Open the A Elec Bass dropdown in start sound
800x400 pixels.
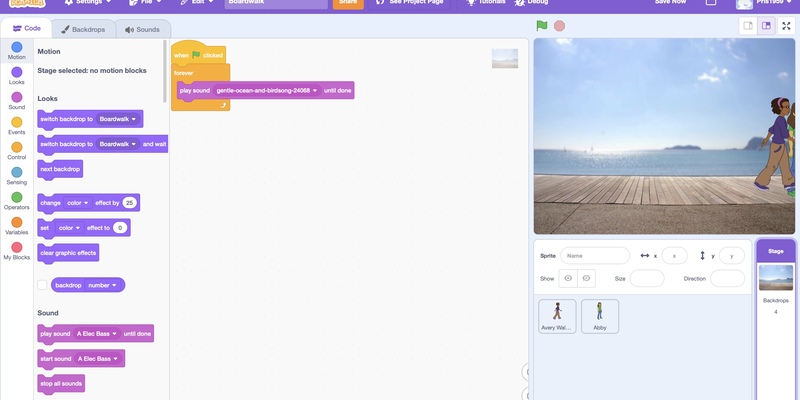pos(118,358)
